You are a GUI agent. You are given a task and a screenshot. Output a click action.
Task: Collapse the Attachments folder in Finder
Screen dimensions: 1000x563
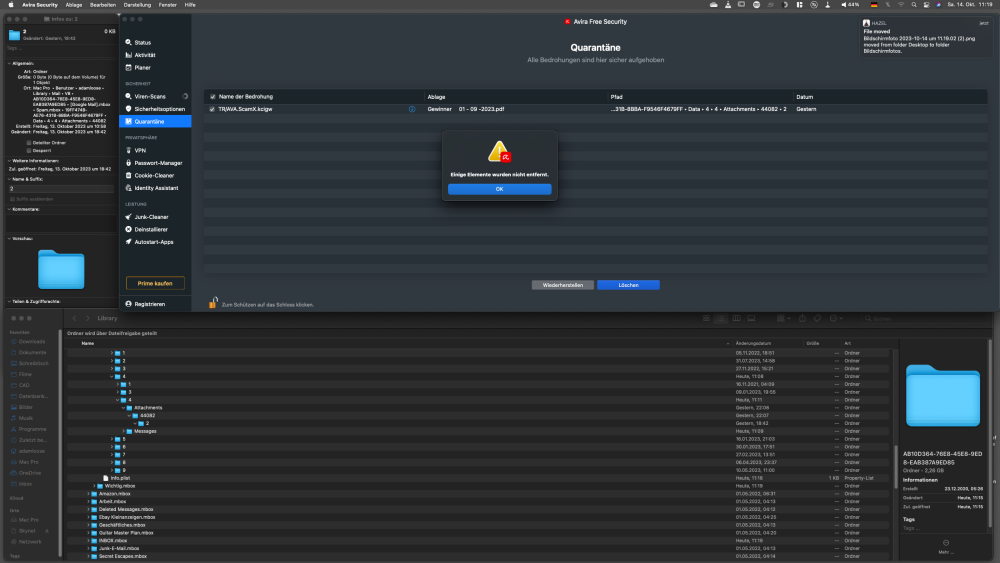pos(124,407)
